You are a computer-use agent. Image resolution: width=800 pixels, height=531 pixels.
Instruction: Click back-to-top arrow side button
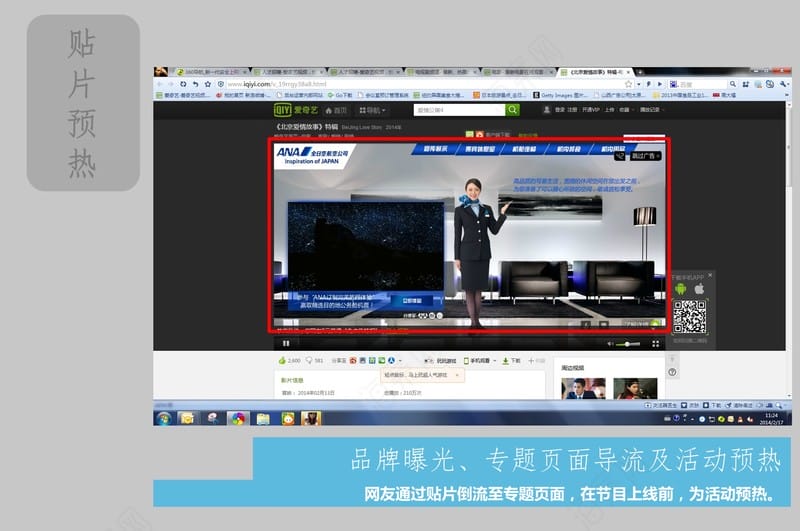(672, 358)
